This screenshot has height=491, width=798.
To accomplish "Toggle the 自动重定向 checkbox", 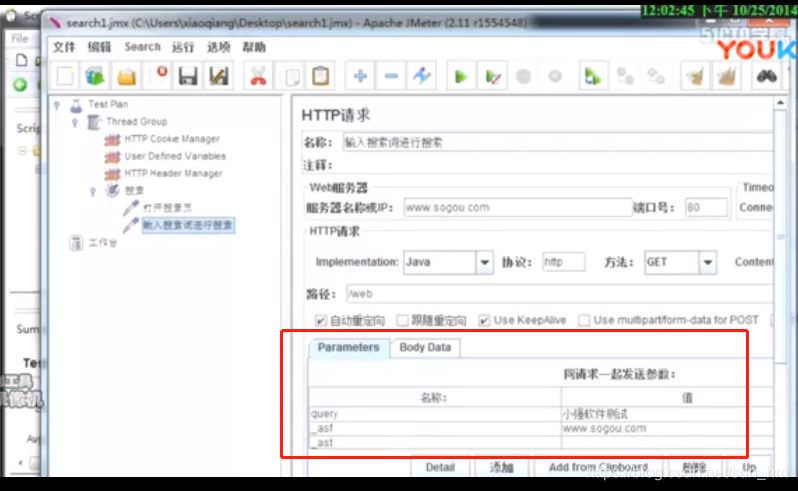I will [320, 321].
